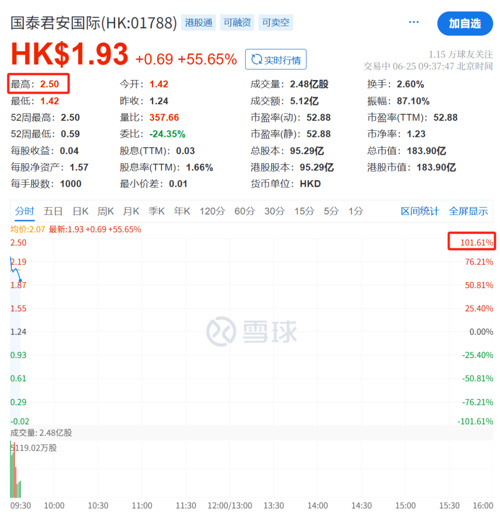Image resolution: width=500 pixels, height=519 pixels.
Task: Select the 60分 interval tab
Action: point(245,211)
